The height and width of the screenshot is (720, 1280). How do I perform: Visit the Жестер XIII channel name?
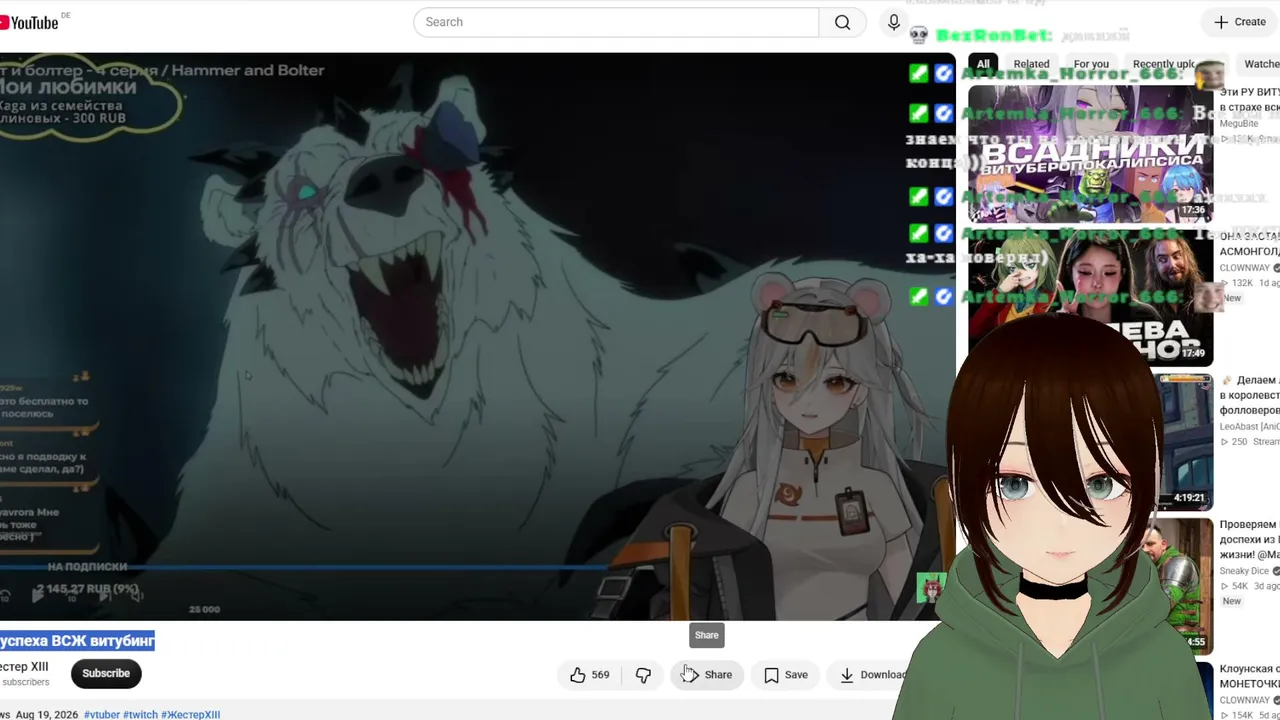coord(24,667)
